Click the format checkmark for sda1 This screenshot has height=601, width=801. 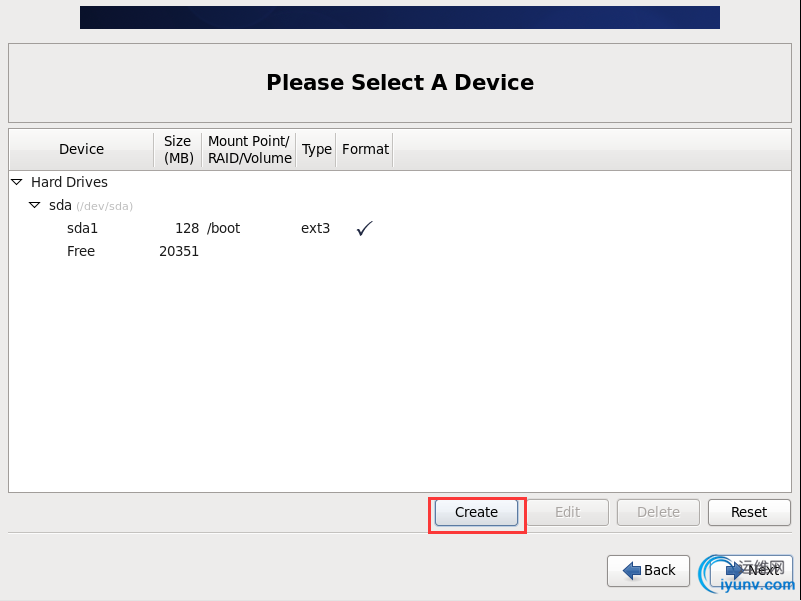[364, 228]
